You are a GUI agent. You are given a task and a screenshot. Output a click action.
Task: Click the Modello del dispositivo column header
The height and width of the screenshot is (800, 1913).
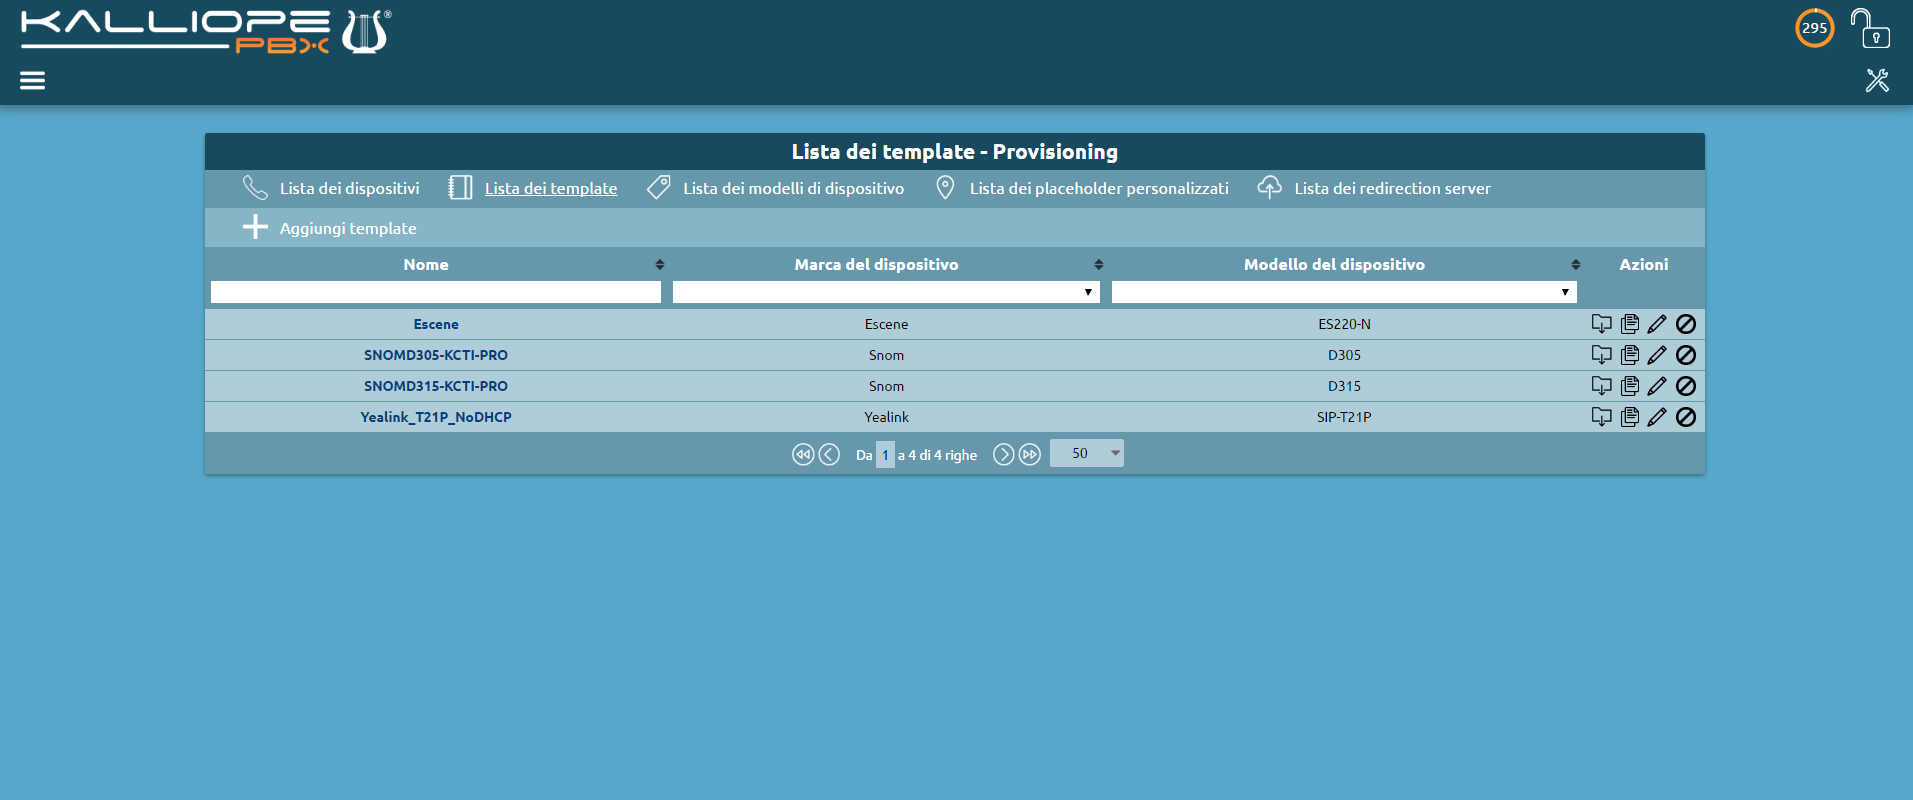tap(1334, 264)
